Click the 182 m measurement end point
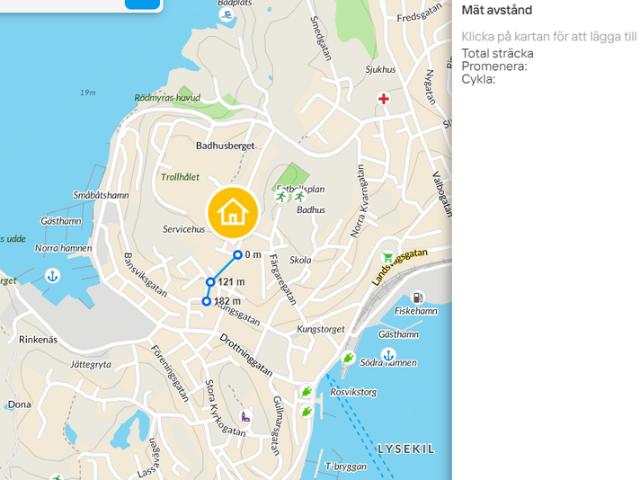This screenshot has height=480, width=640. (207, 301)
